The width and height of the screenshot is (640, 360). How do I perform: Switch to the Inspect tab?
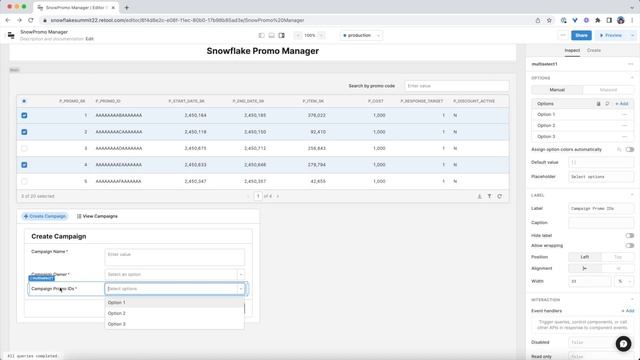pos(572,50)
